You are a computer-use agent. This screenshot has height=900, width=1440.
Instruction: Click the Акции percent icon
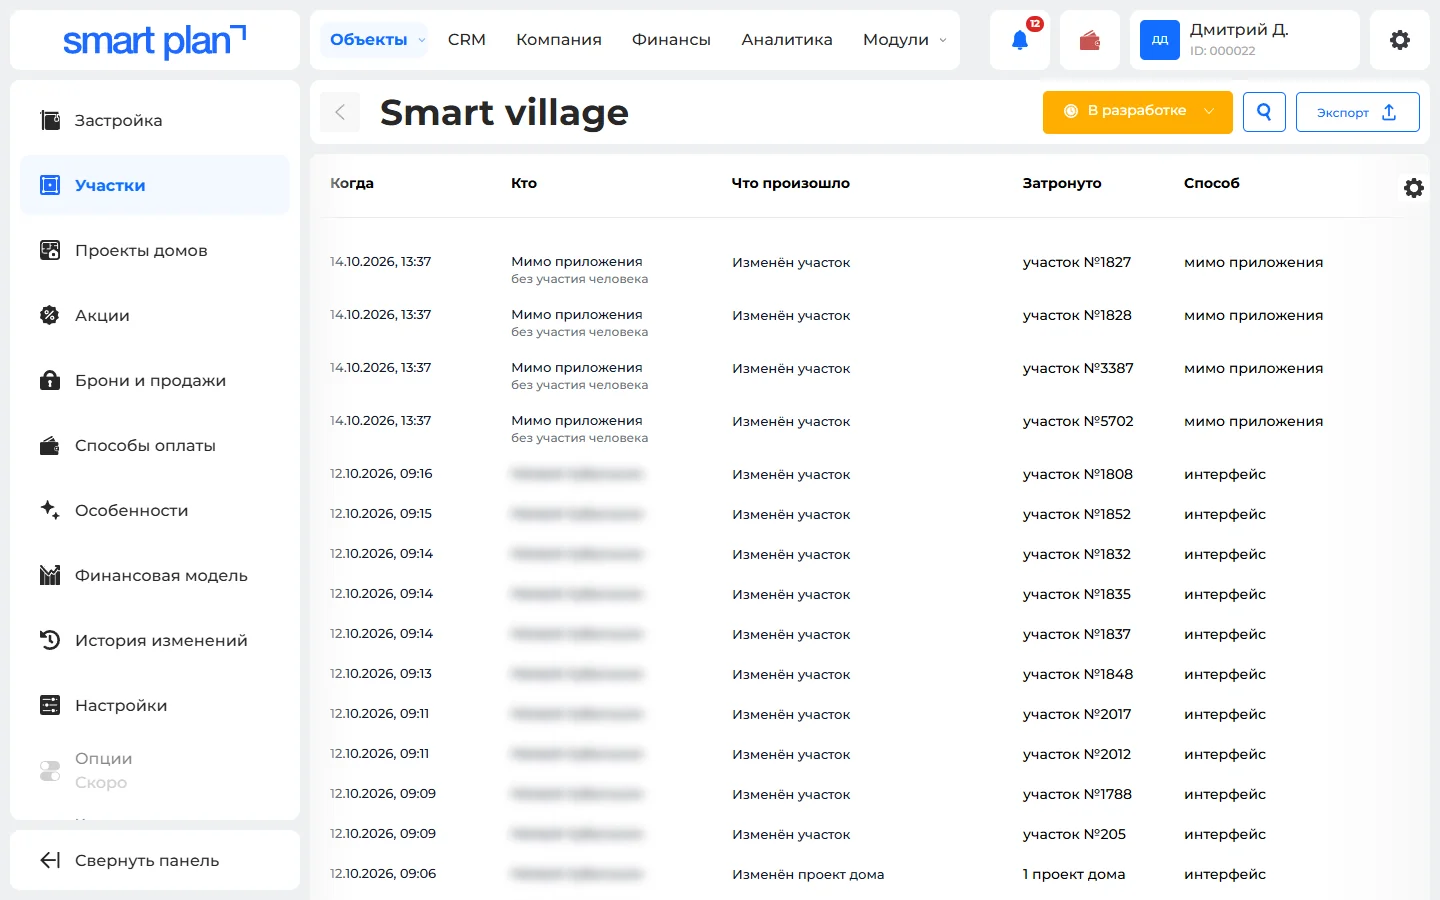(50, 315)
